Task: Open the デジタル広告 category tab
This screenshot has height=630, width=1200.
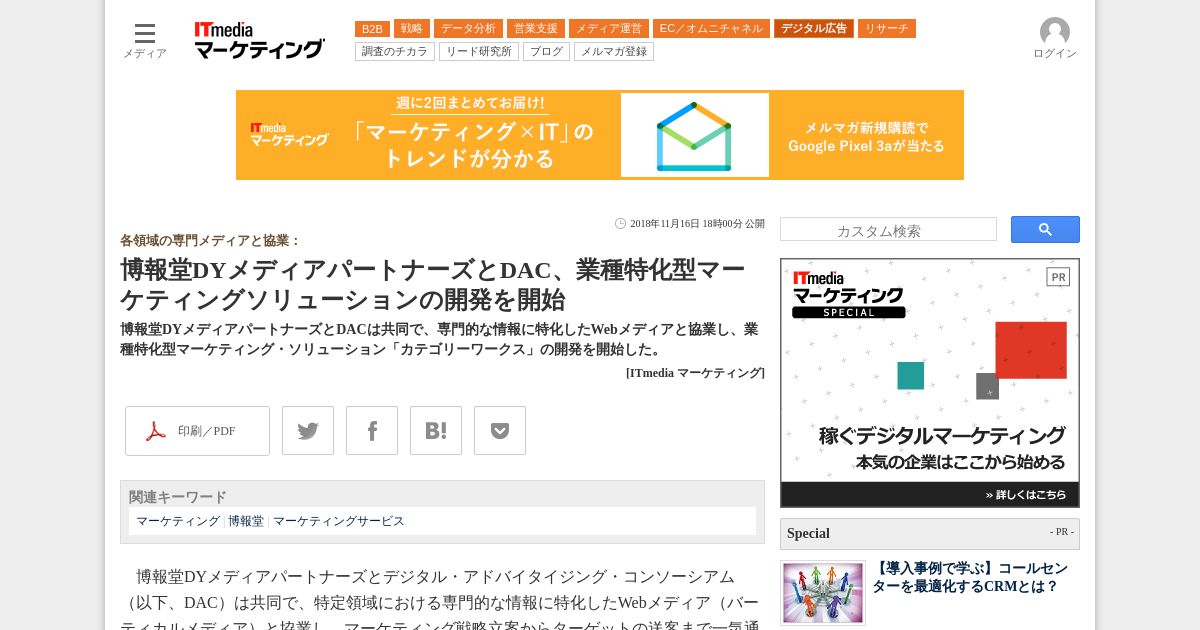Action: coord(814,29)
